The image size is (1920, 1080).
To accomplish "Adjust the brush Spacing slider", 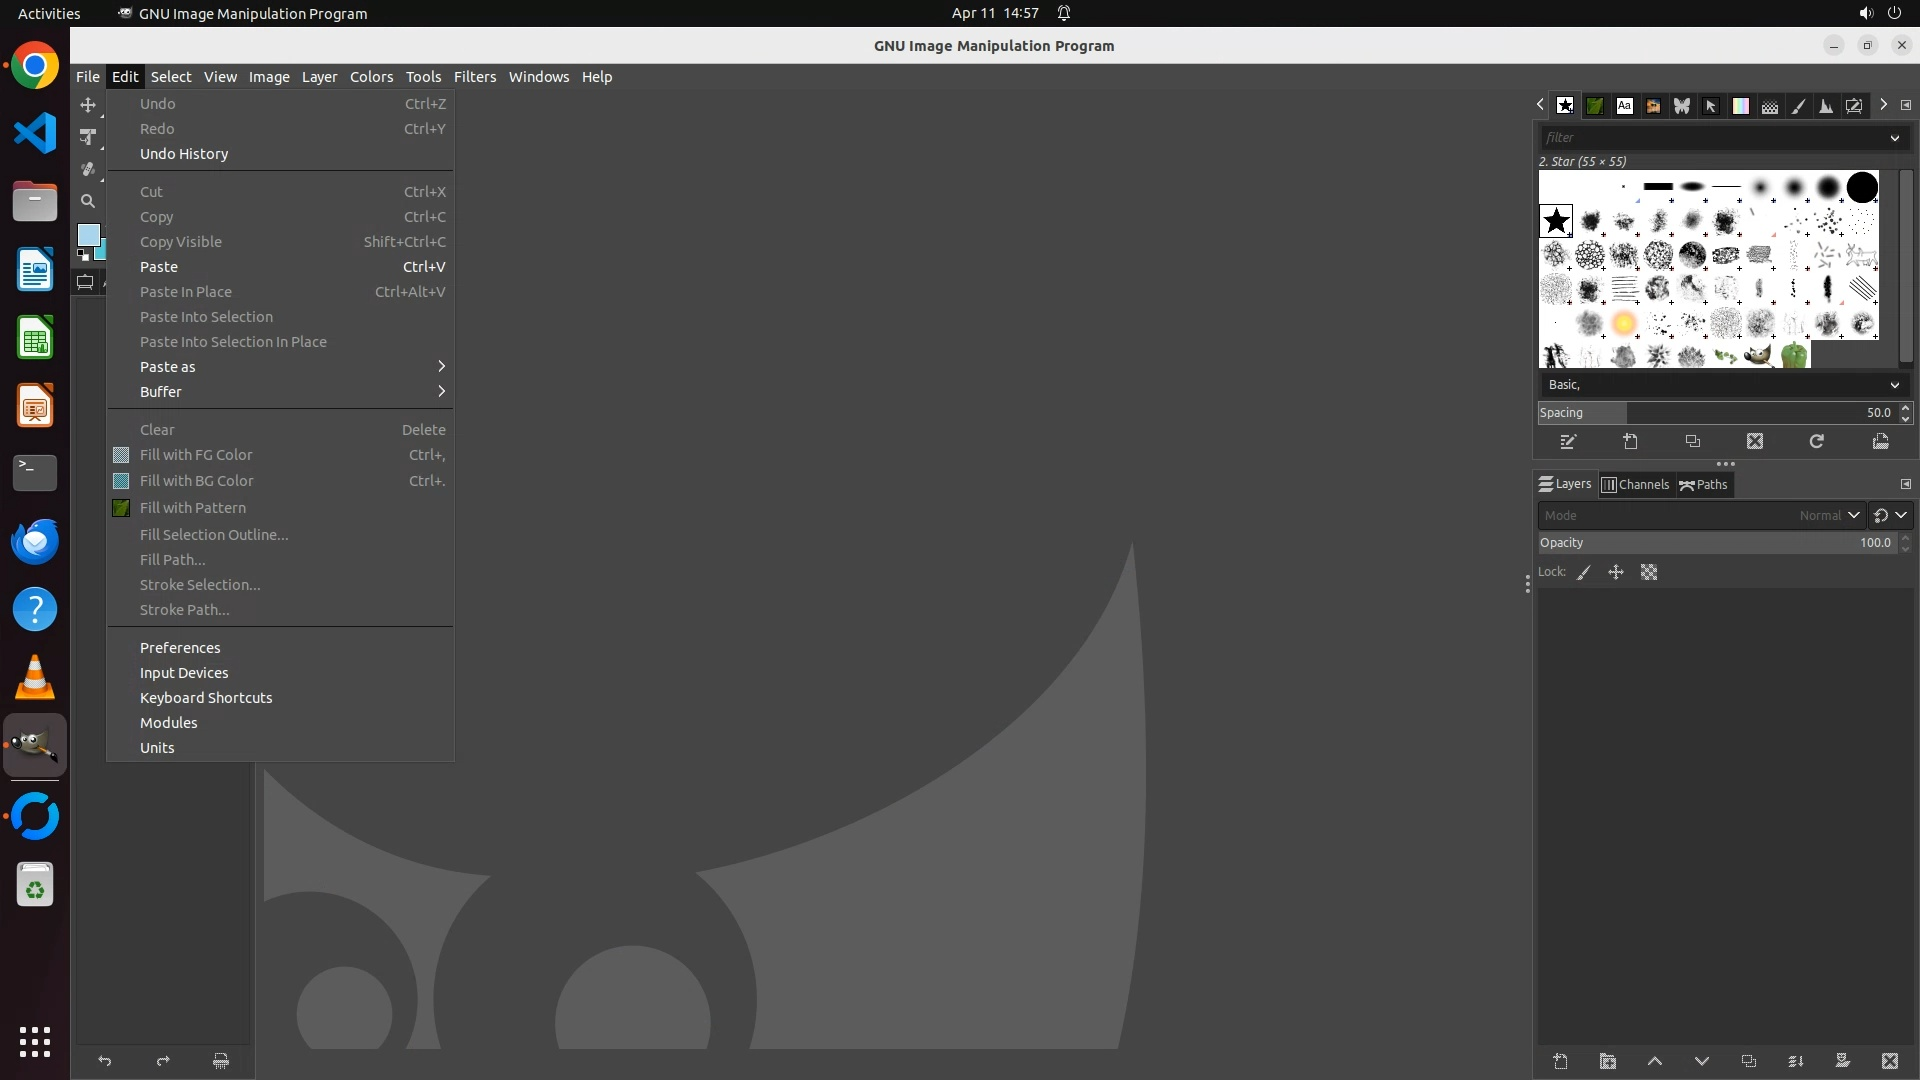I will click(x=1715, y=413).
